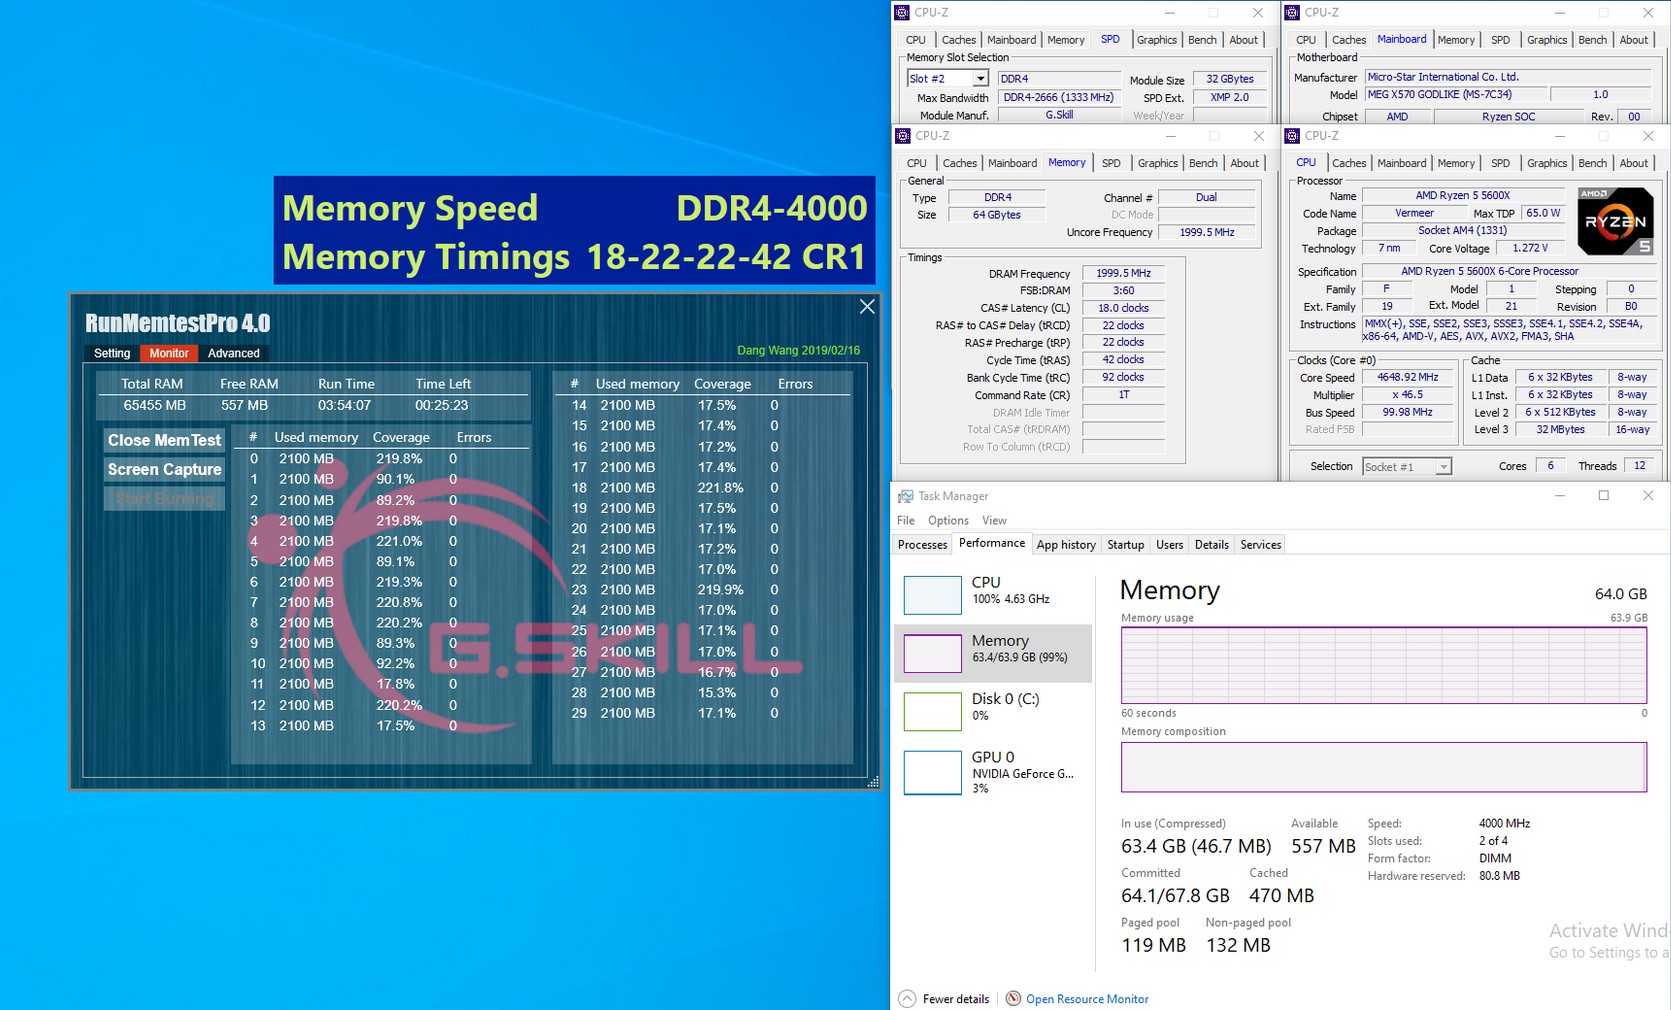This screenshot has height=1010, width=1671.
Task: Click Screen Capture button
Action: point(164,469)
